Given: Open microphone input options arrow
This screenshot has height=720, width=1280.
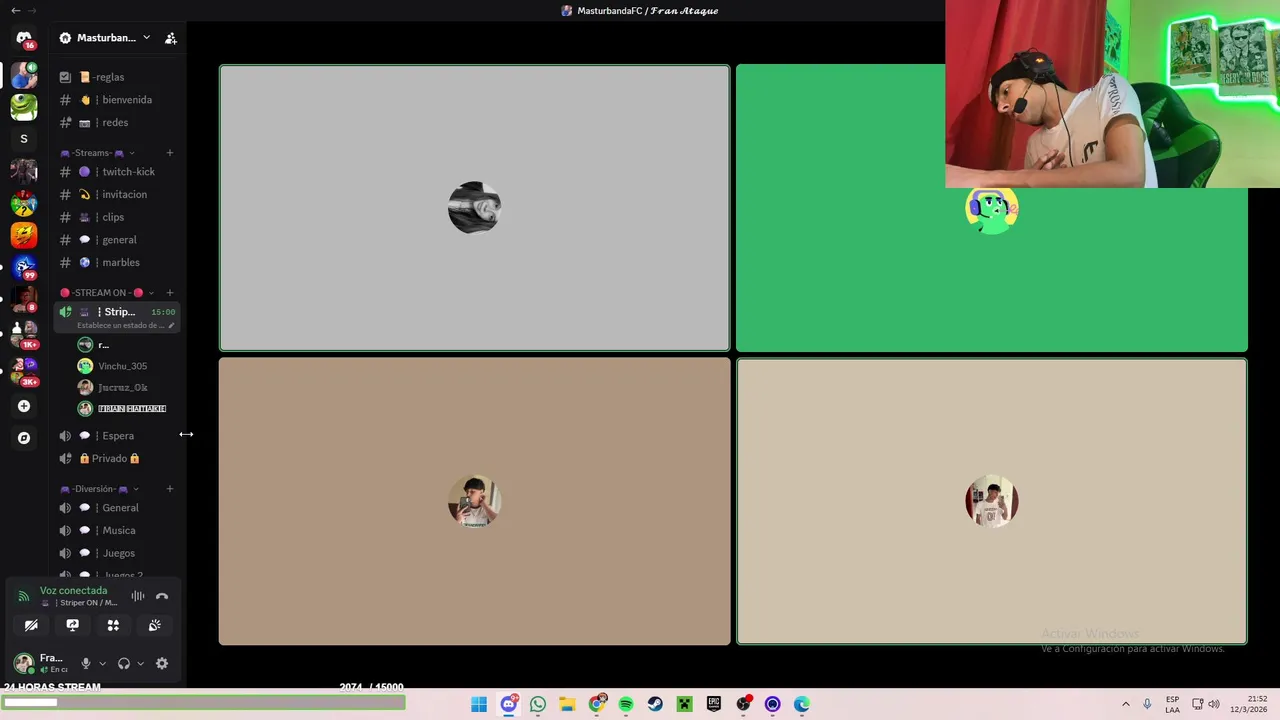Looking at the screenshot, I should click(102, 663).
